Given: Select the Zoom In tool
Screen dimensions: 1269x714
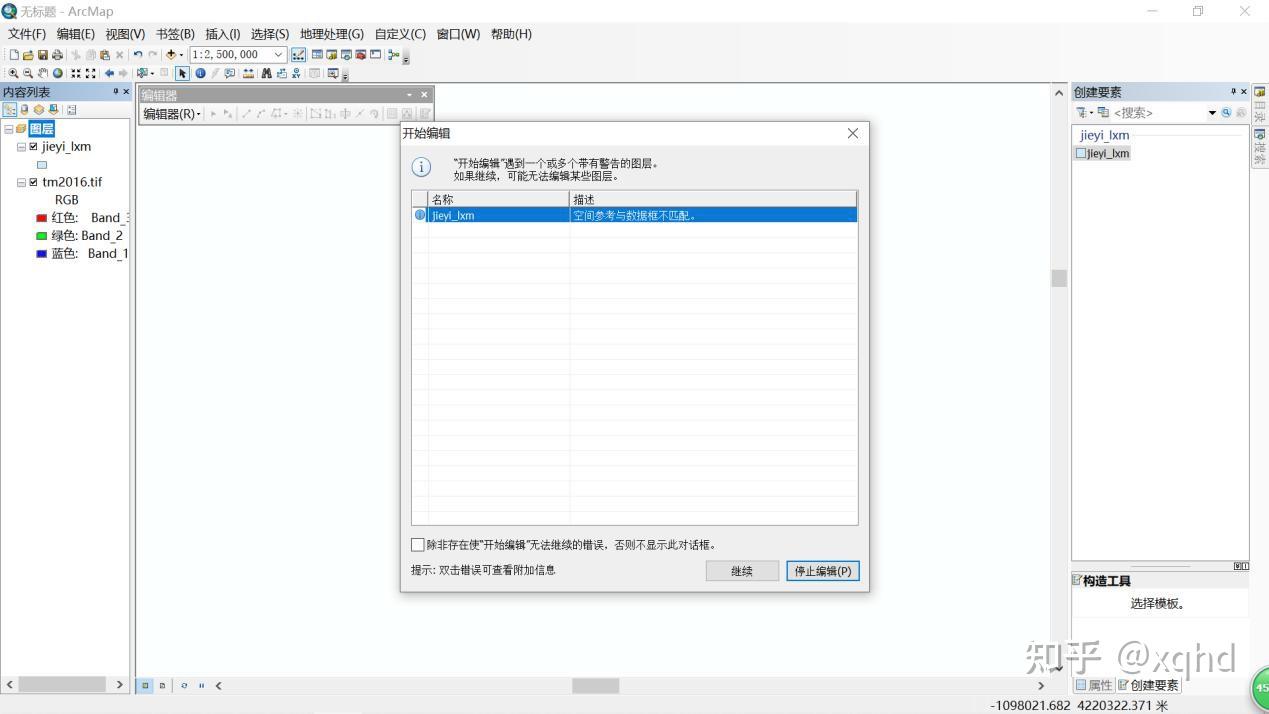Looking at the screenshot, I should click(x=14, y=73).
